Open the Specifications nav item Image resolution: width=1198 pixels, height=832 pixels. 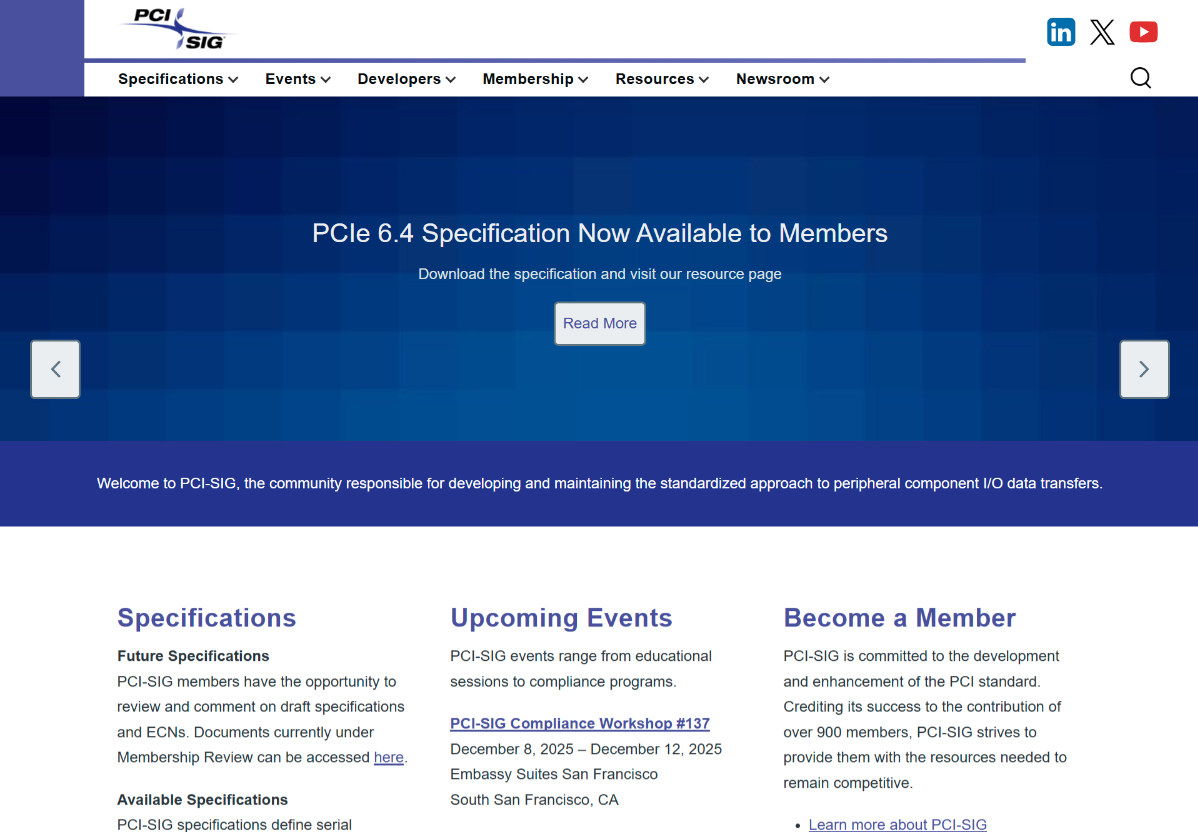point(170,79)
